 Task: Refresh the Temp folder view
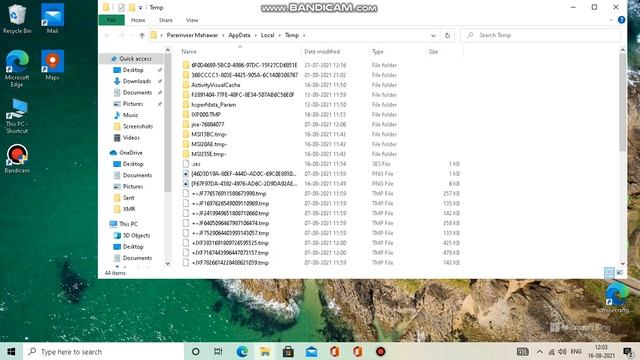(447, 36)
